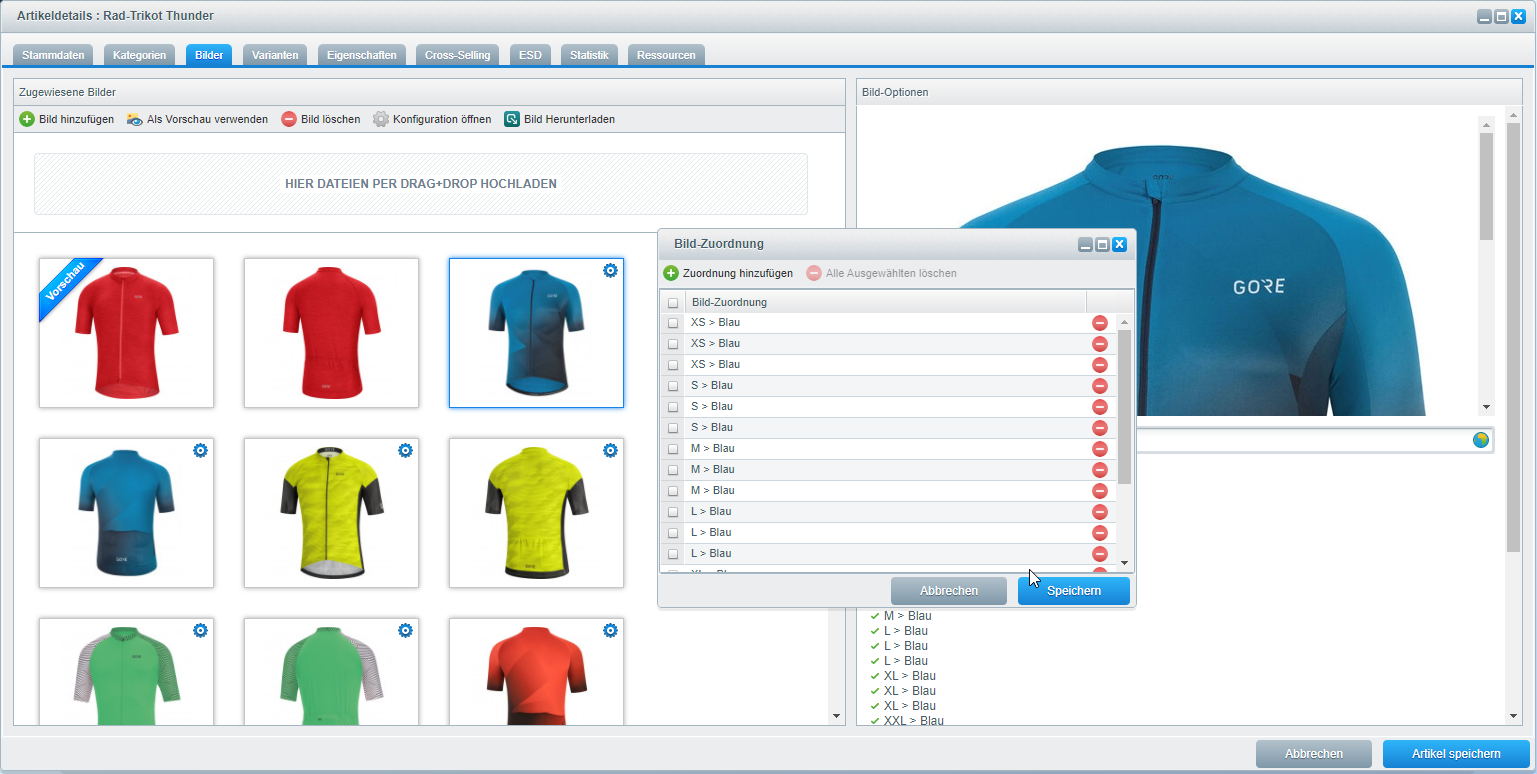This screenshot has width=1537, height=774.
Task: Check the third S > Blau row checkbox
Action: 673,428
